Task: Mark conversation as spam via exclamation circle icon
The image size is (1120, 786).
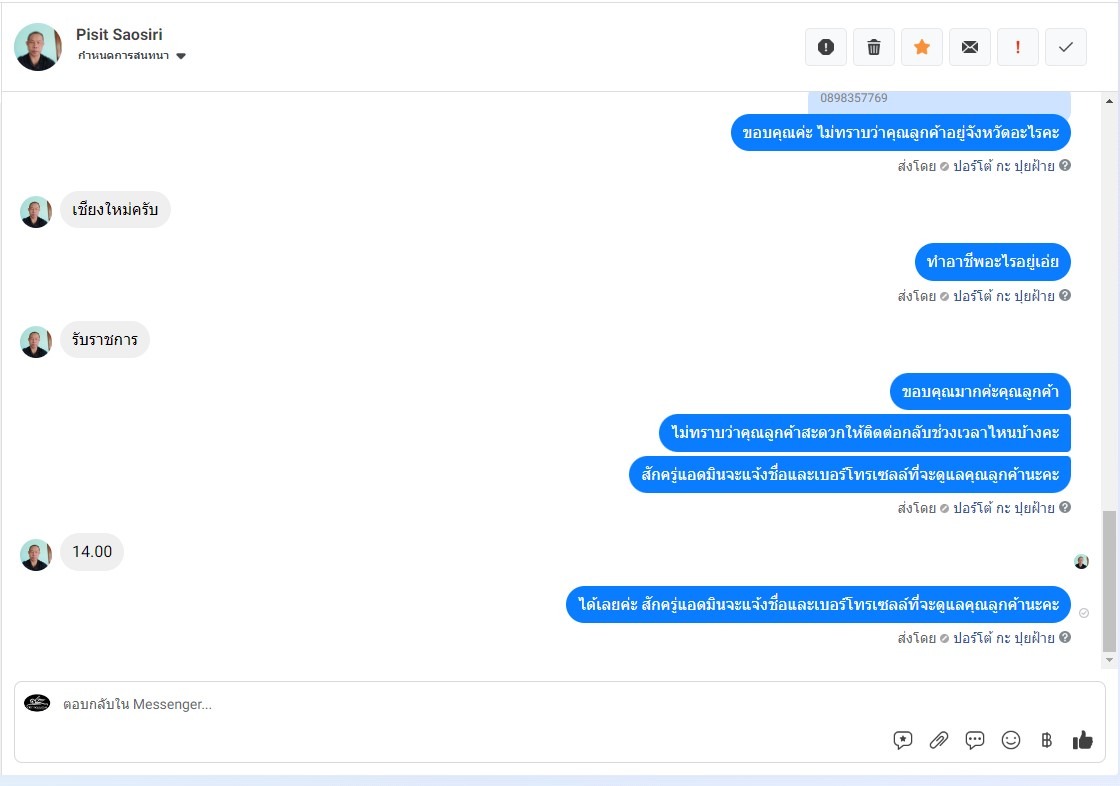Action: [x=826, y=47]
